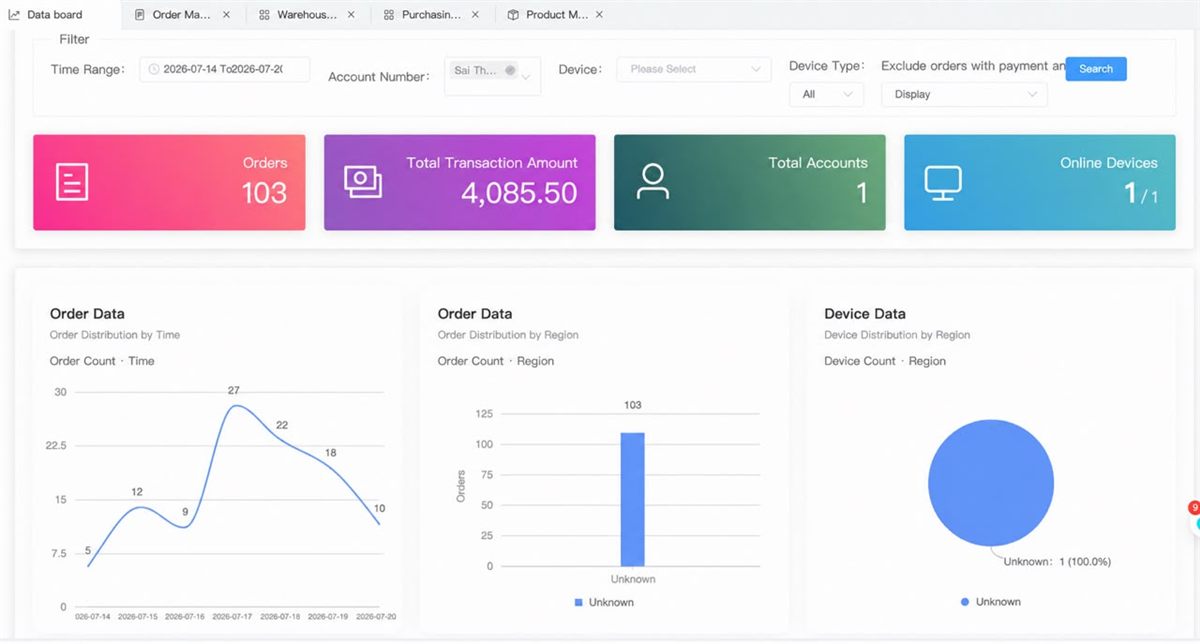Click Order Distribution by Time subtitle
Screen dimensions: 1200x644
[115, 335]
